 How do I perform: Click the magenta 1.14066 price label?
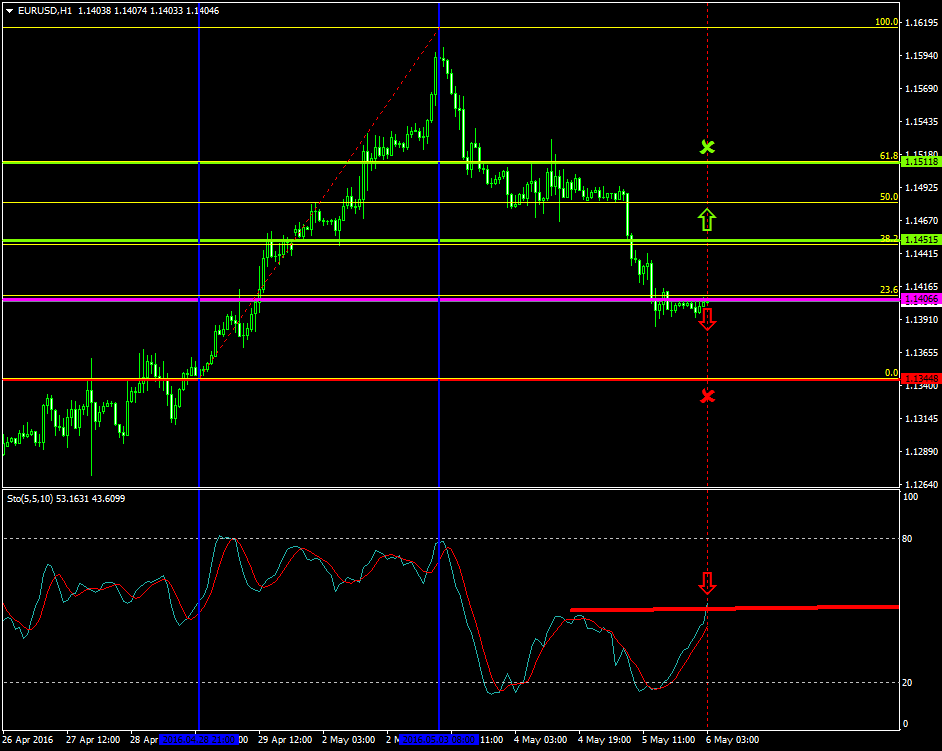pos(920,299)
